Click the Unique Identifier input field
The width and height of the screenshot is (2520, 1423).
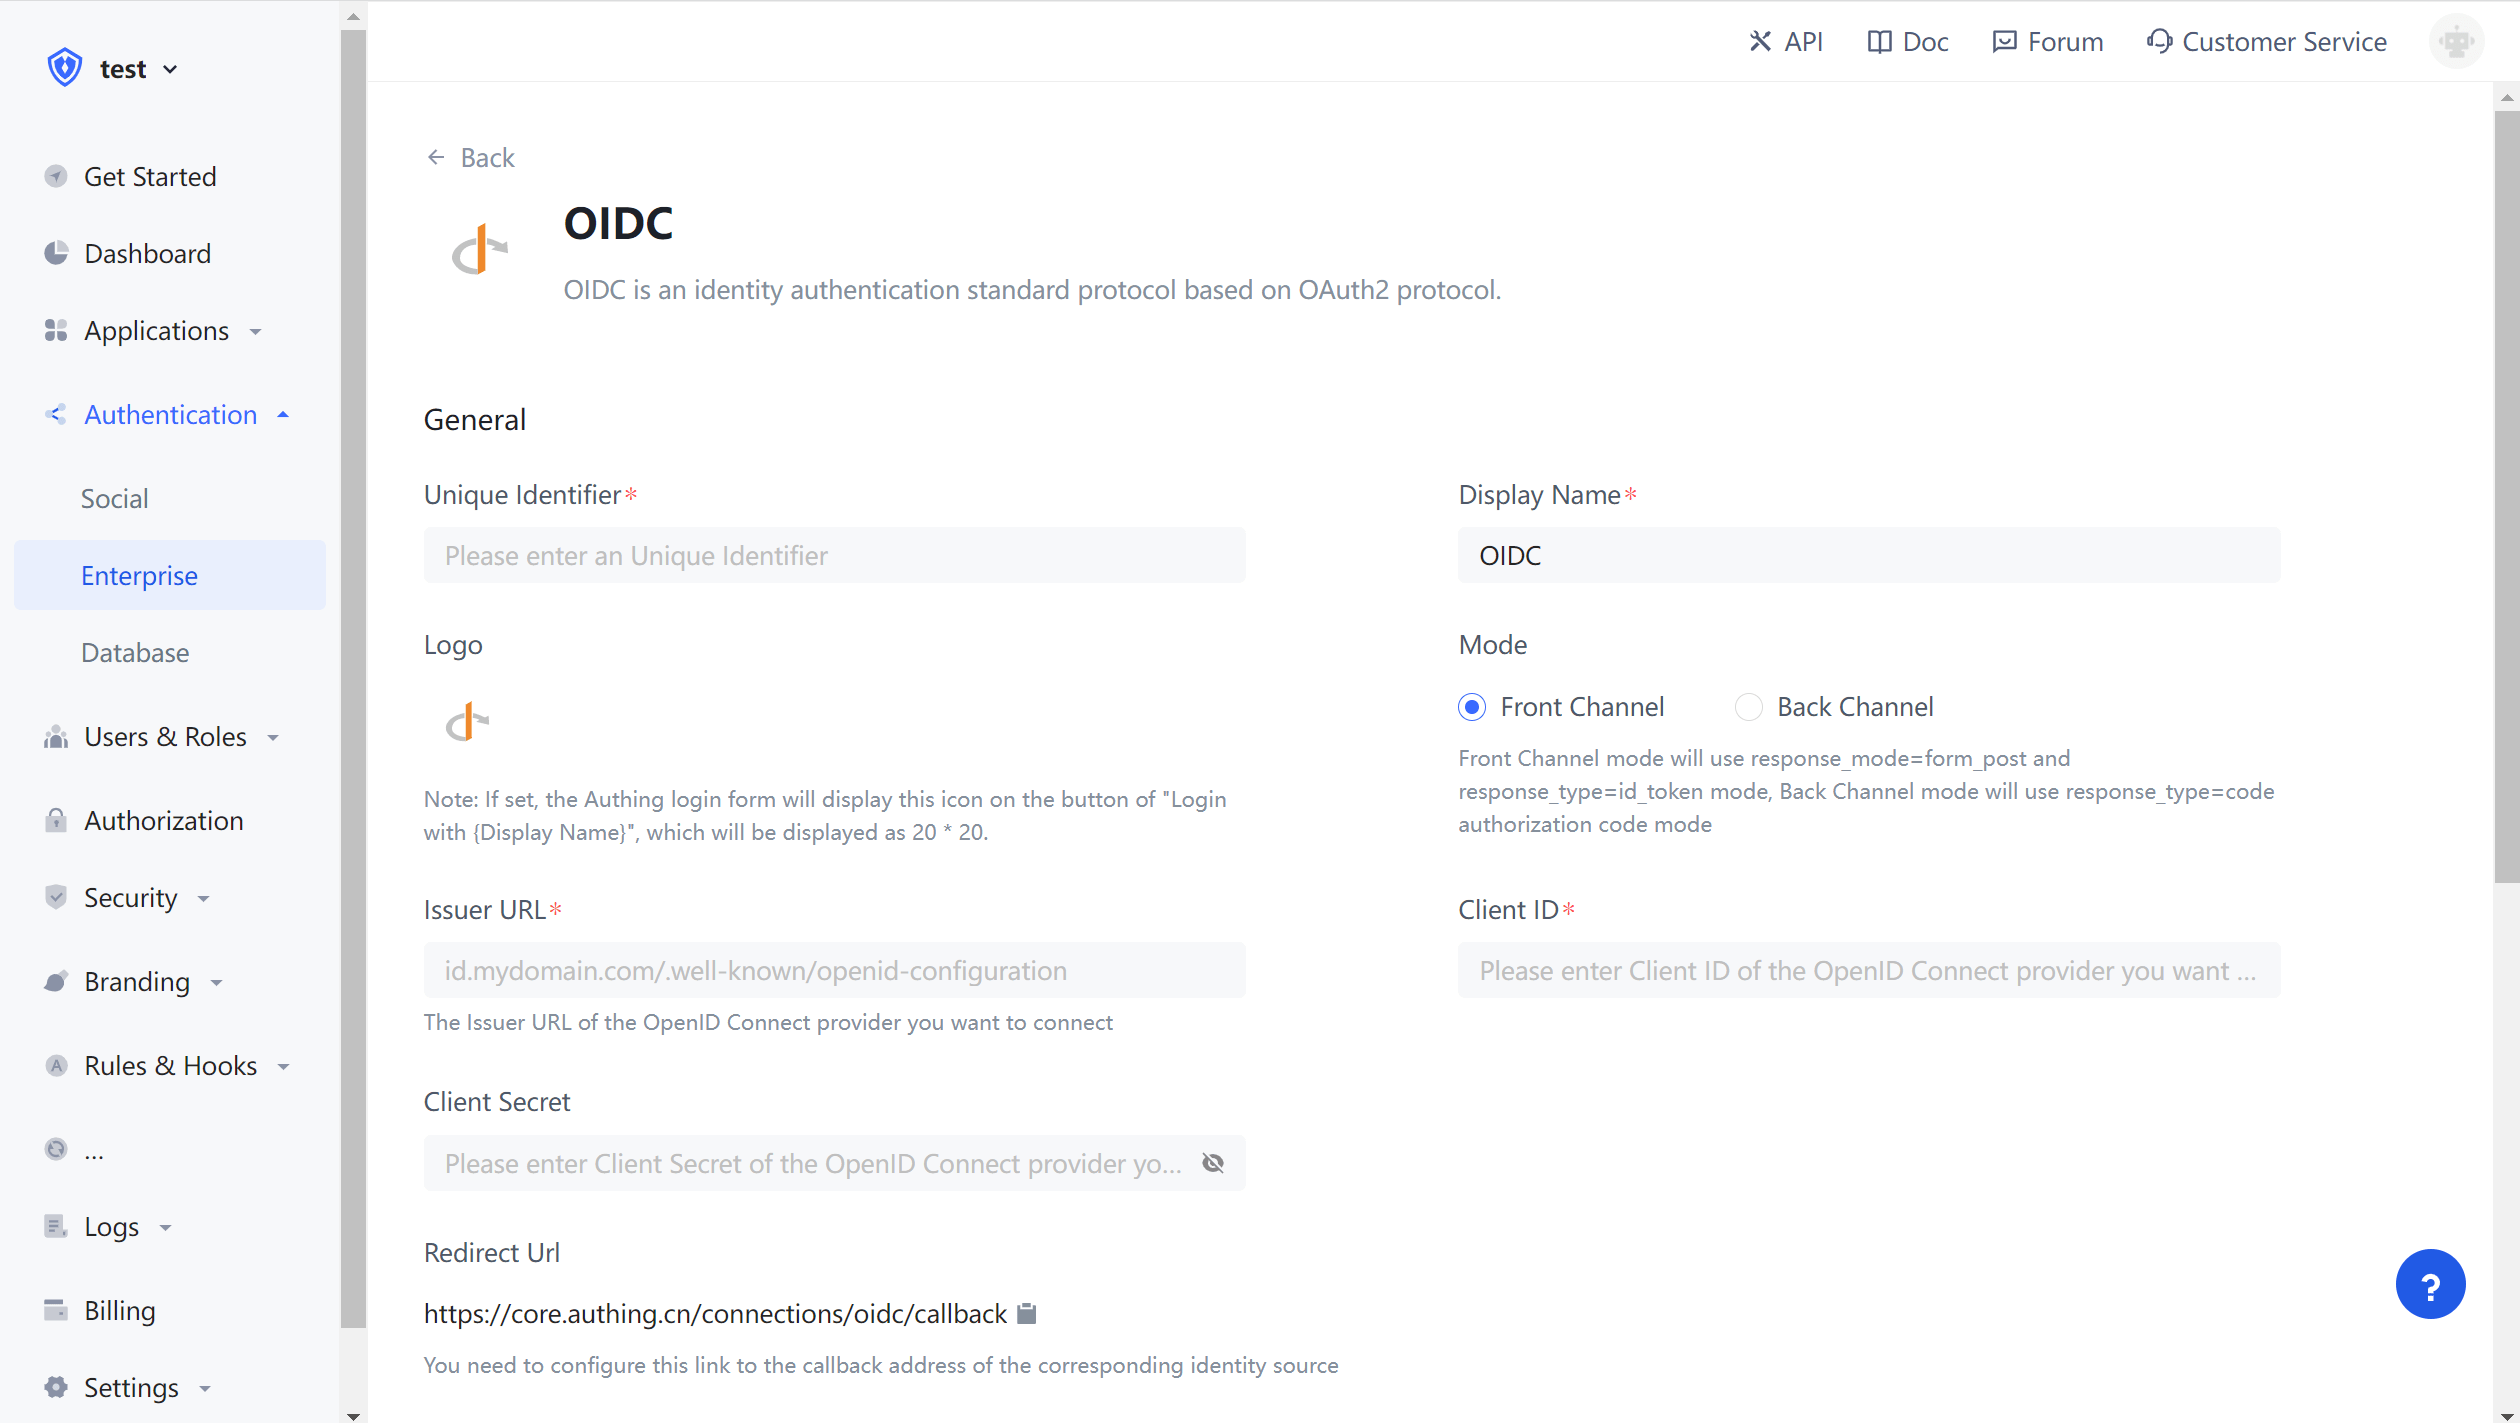[834, 555]
